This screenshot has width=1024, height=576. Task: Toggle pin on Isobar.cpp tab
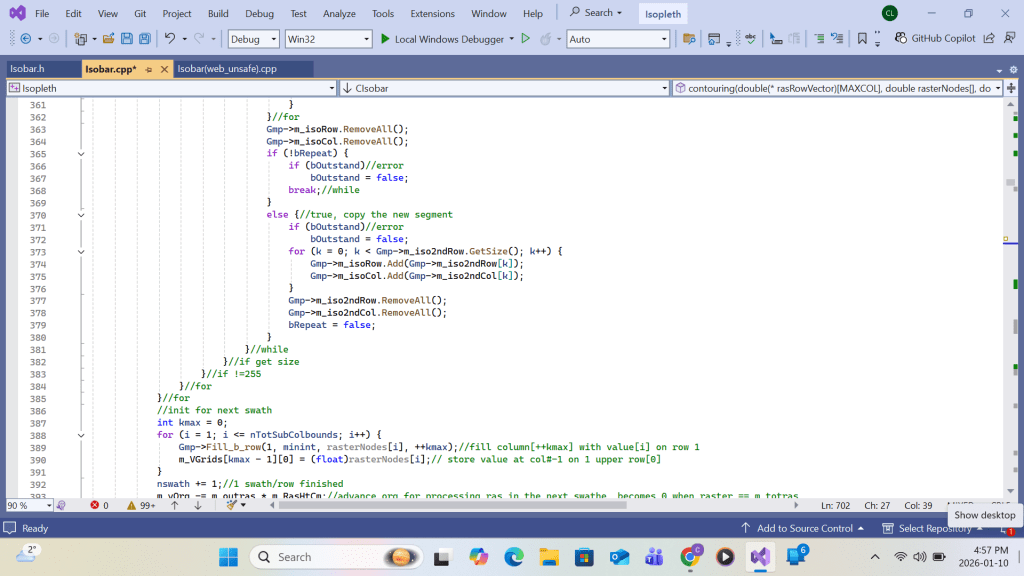(x=149, y=69)
